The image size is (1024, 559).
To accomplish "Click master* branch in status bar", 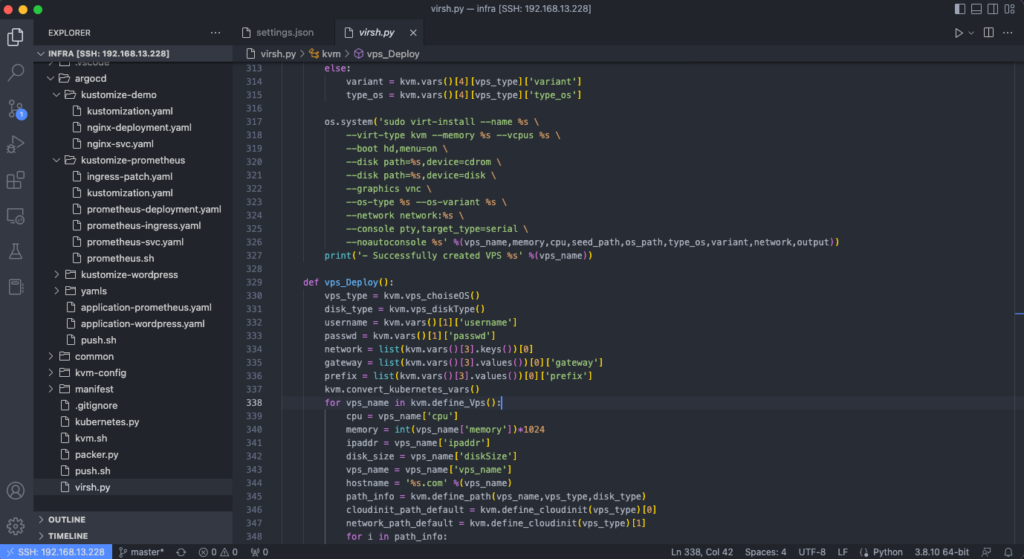I will 142,552.
